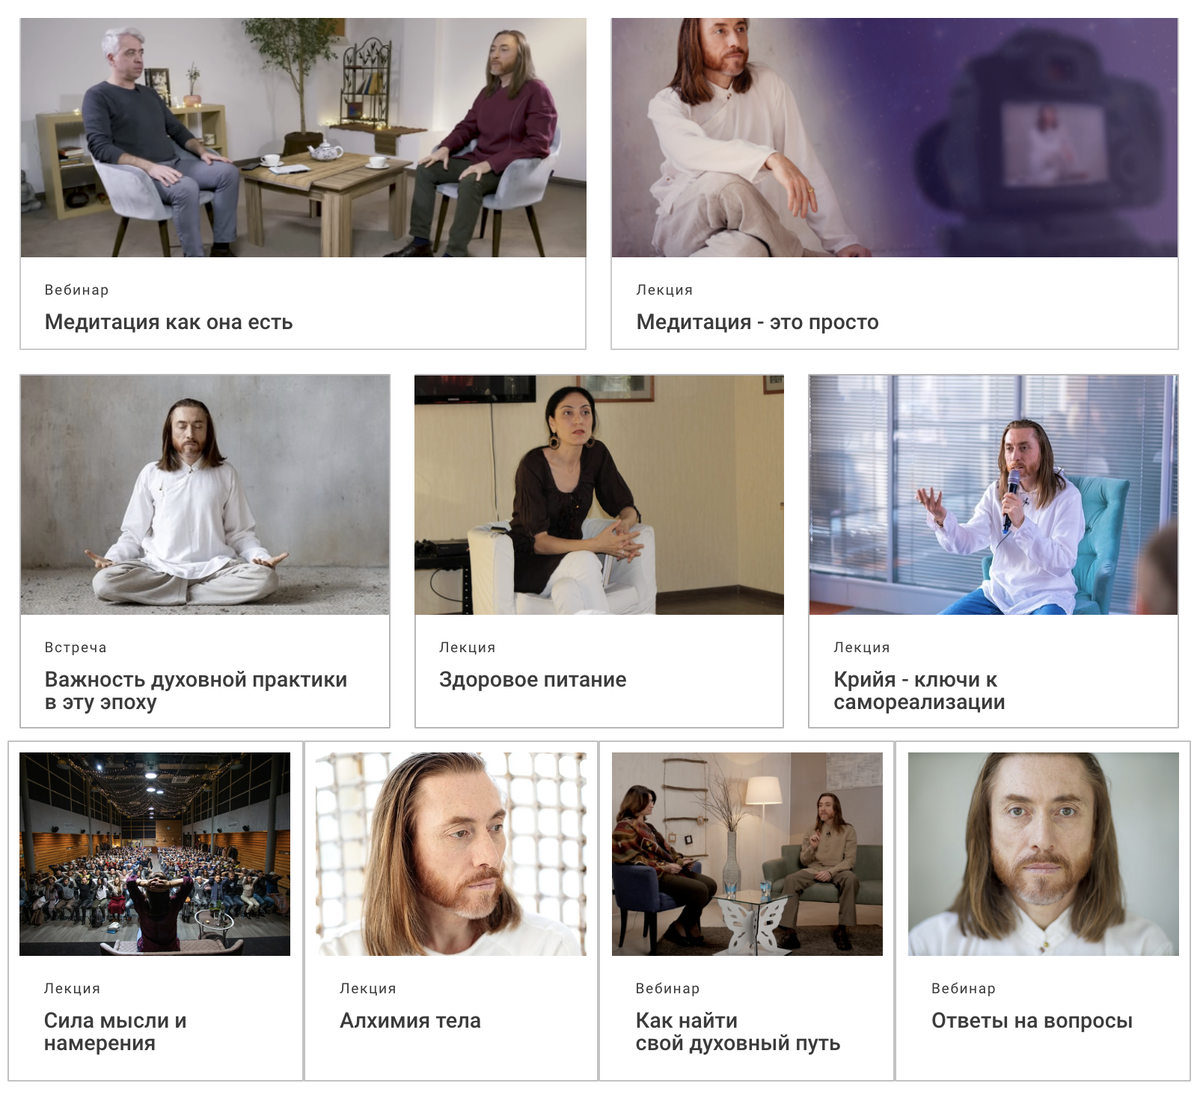Open the thumbnail for "Здоровое питание"

point(599,495)
